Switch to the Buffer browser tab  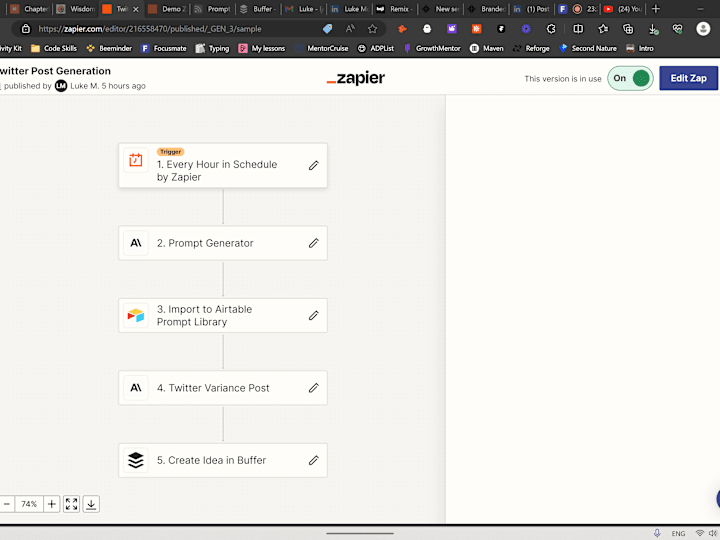(x=259, y=9)
